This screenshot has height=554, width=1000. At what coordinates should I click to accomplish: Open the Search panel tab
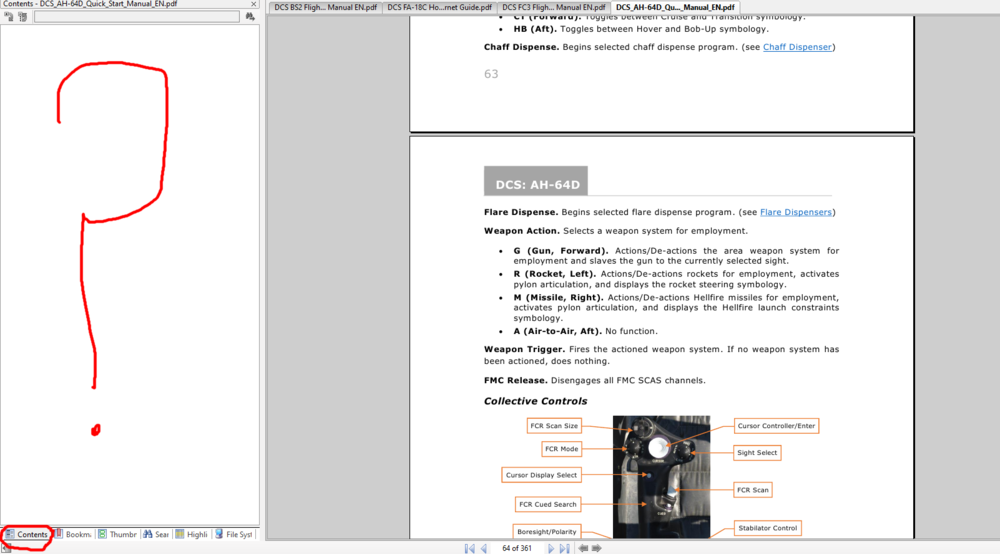click(x=156, y=534)
